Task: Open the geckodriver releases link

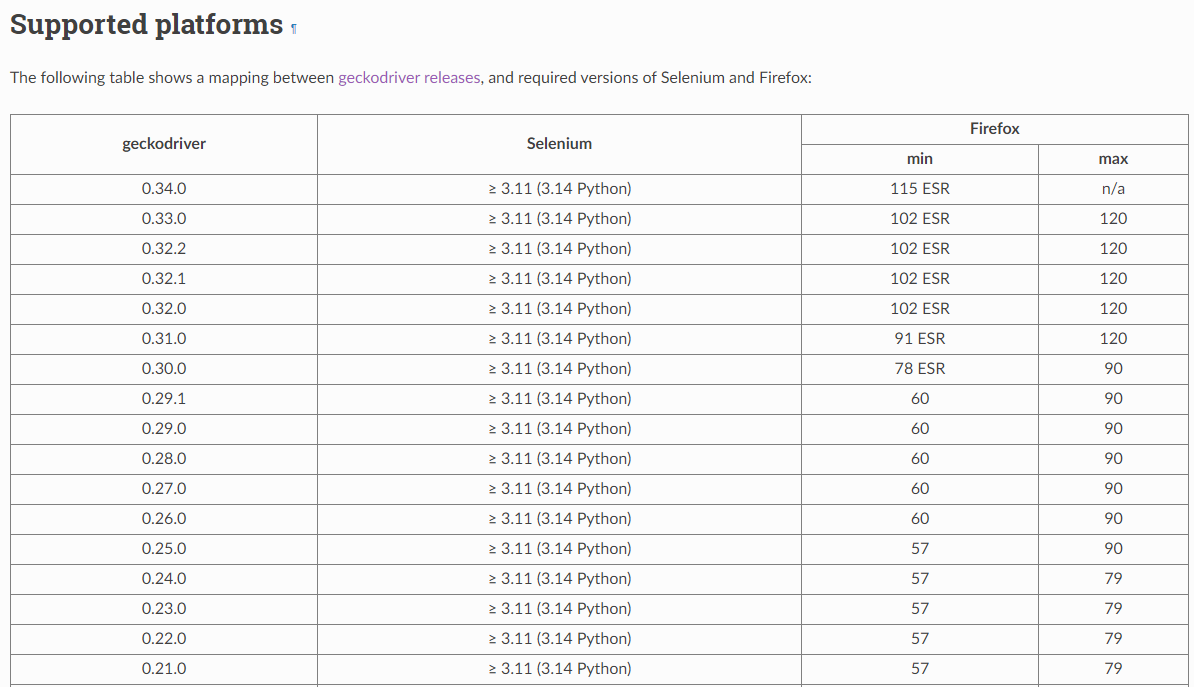Action: [409, 78]
